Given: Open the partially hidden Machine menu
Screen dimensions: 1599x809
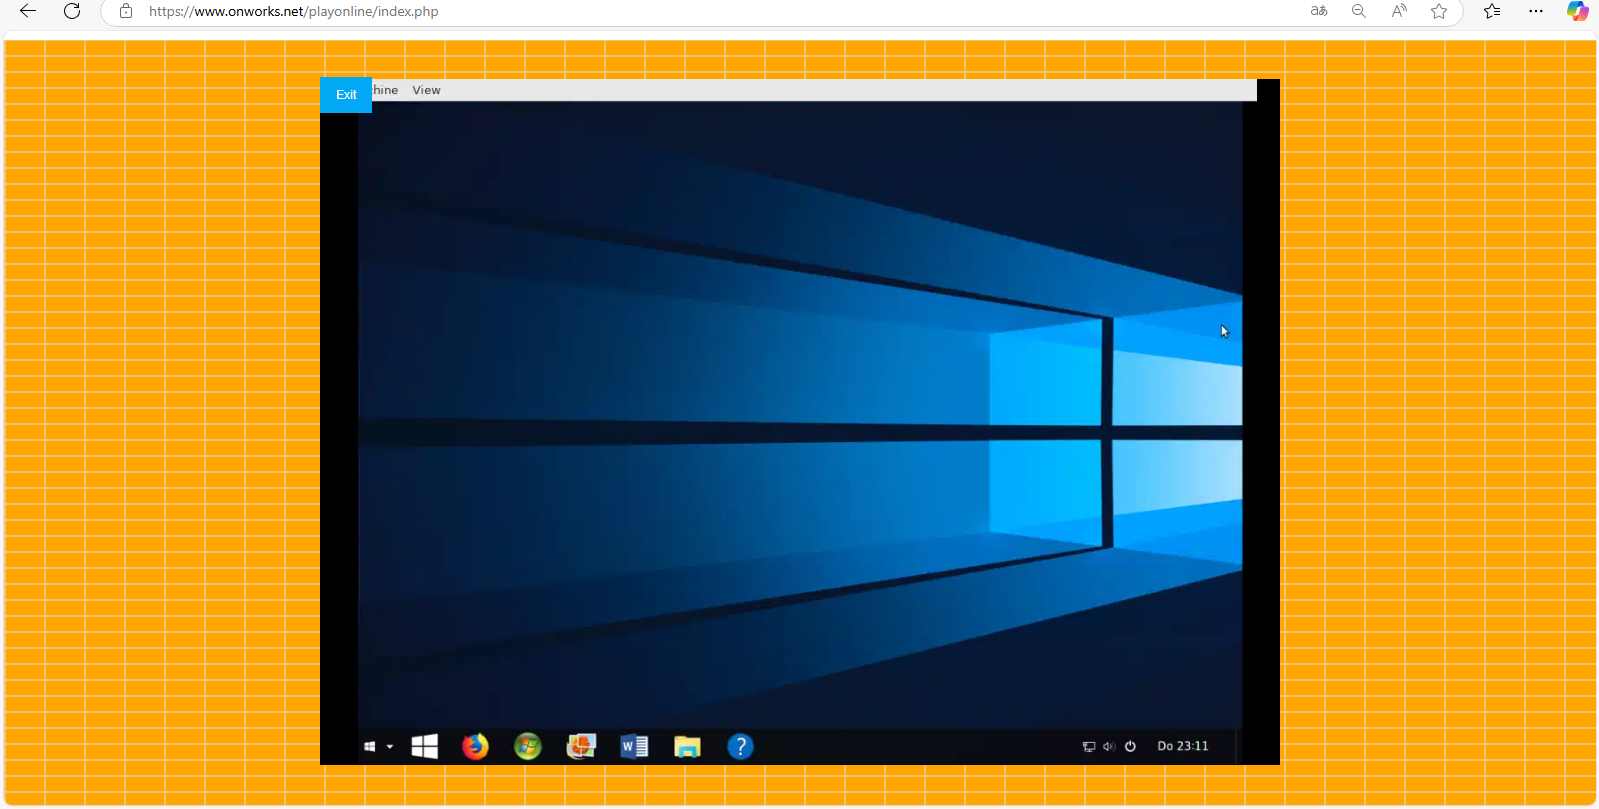Looking at the screenshot, I should point(385,90).
